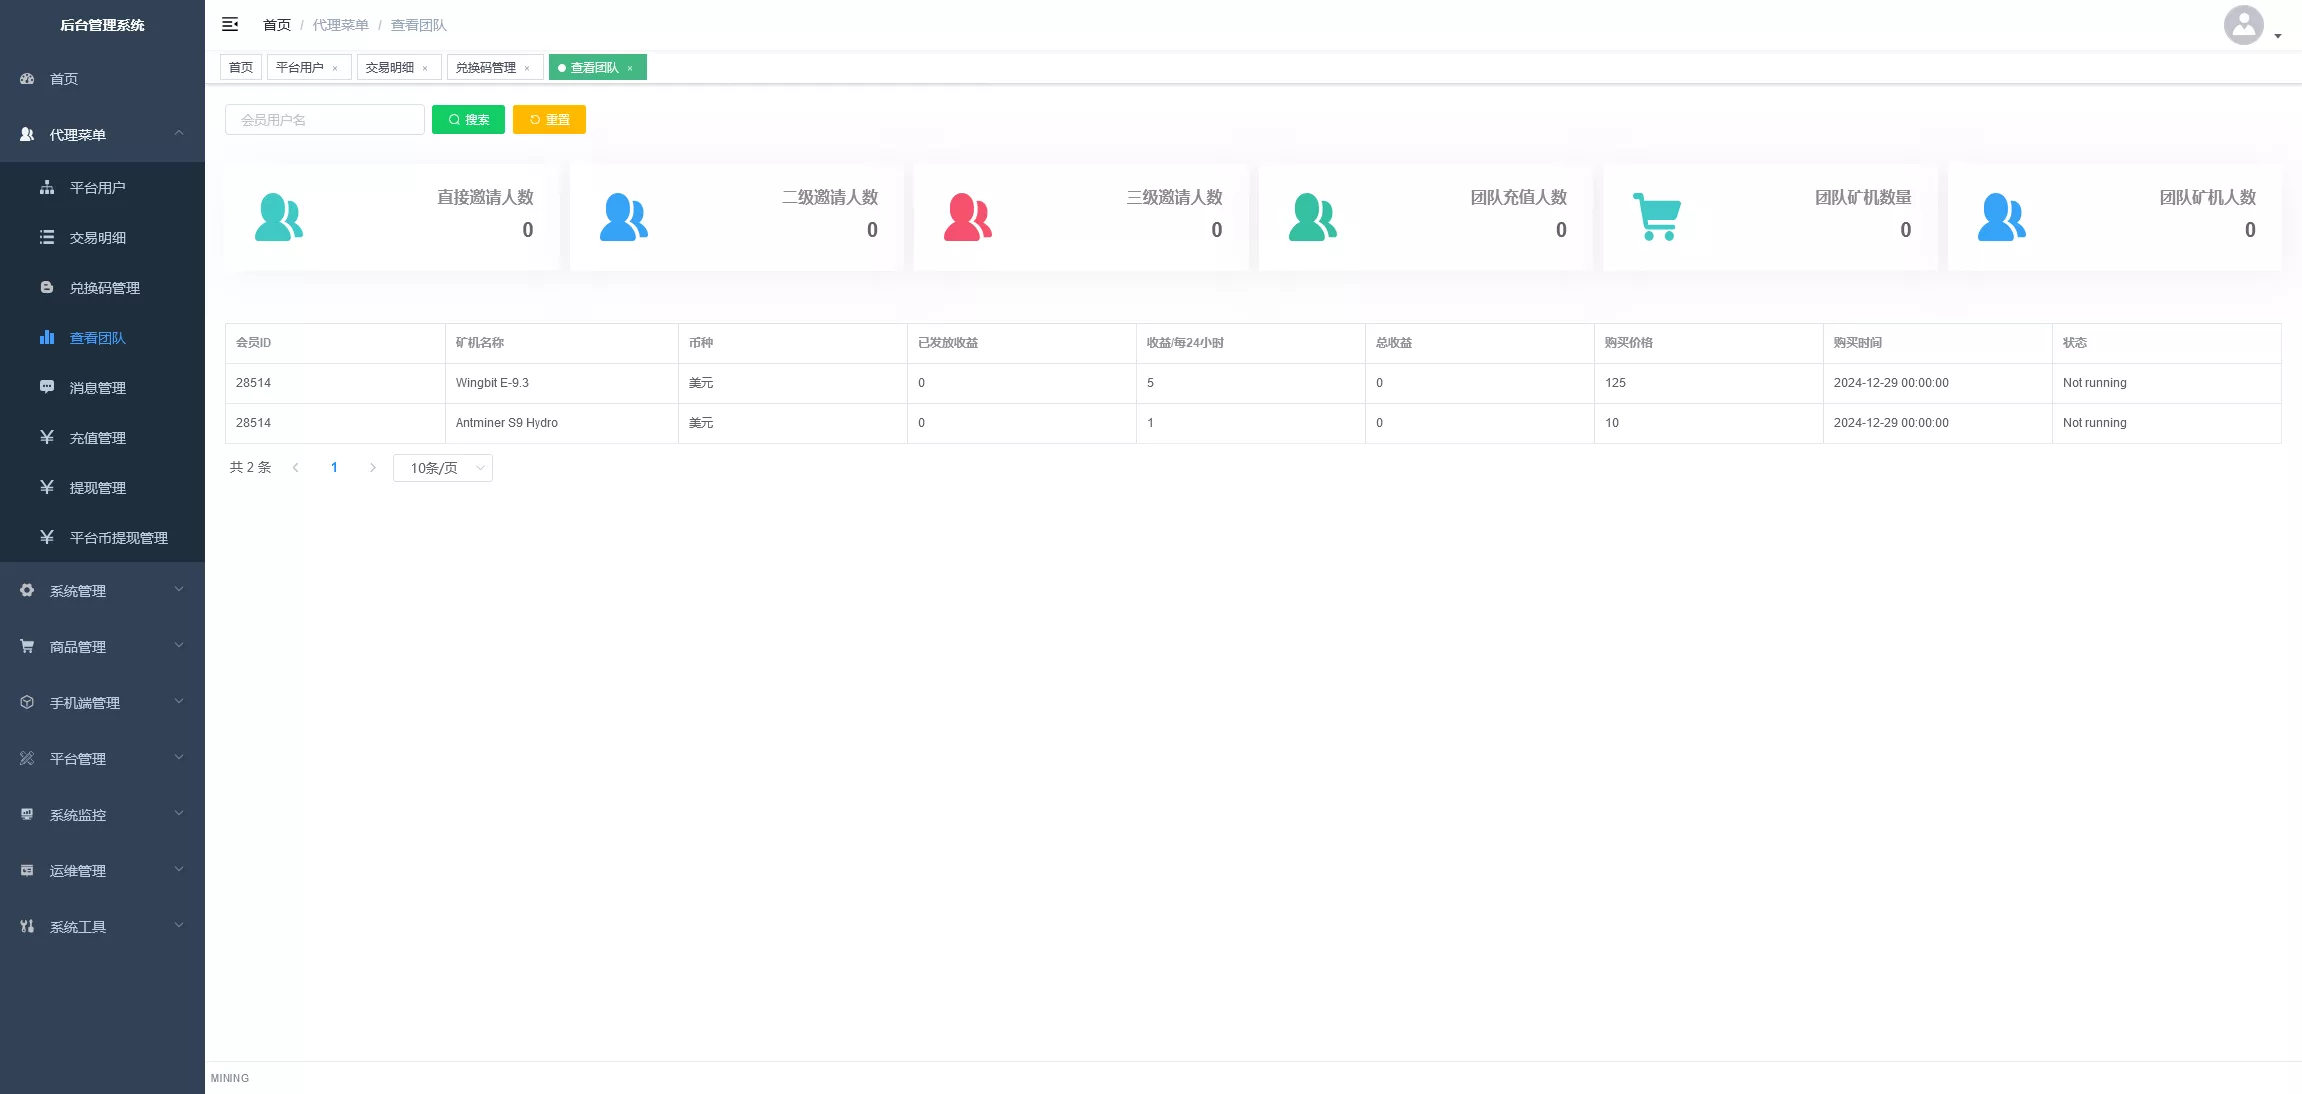Viewport: 2302px width, 1094px height.
Task: Open 交易明细 list item in sidebar
Action: (x=97, y=238)
